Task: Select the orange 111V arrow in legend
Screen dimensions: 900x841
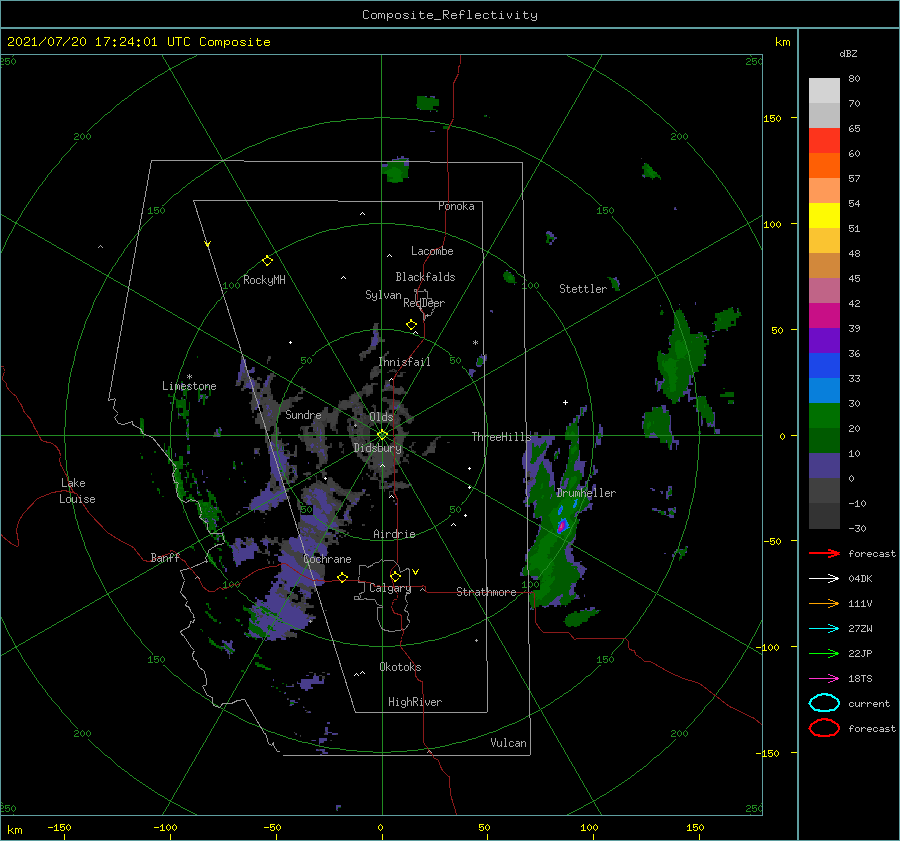Action: 824,603
